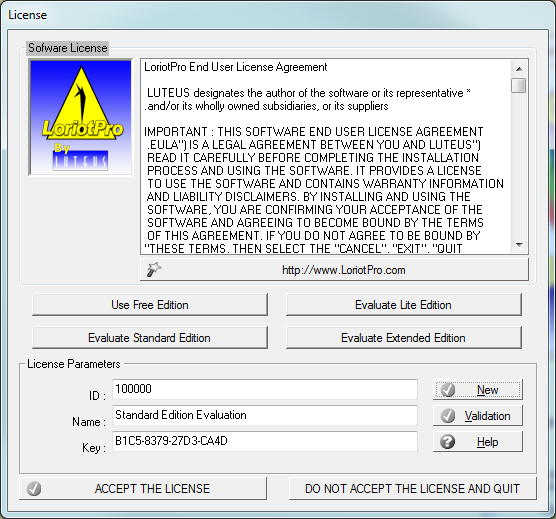Select Evaluate Standard Edition
556x519 pixels.
point(150,337)
